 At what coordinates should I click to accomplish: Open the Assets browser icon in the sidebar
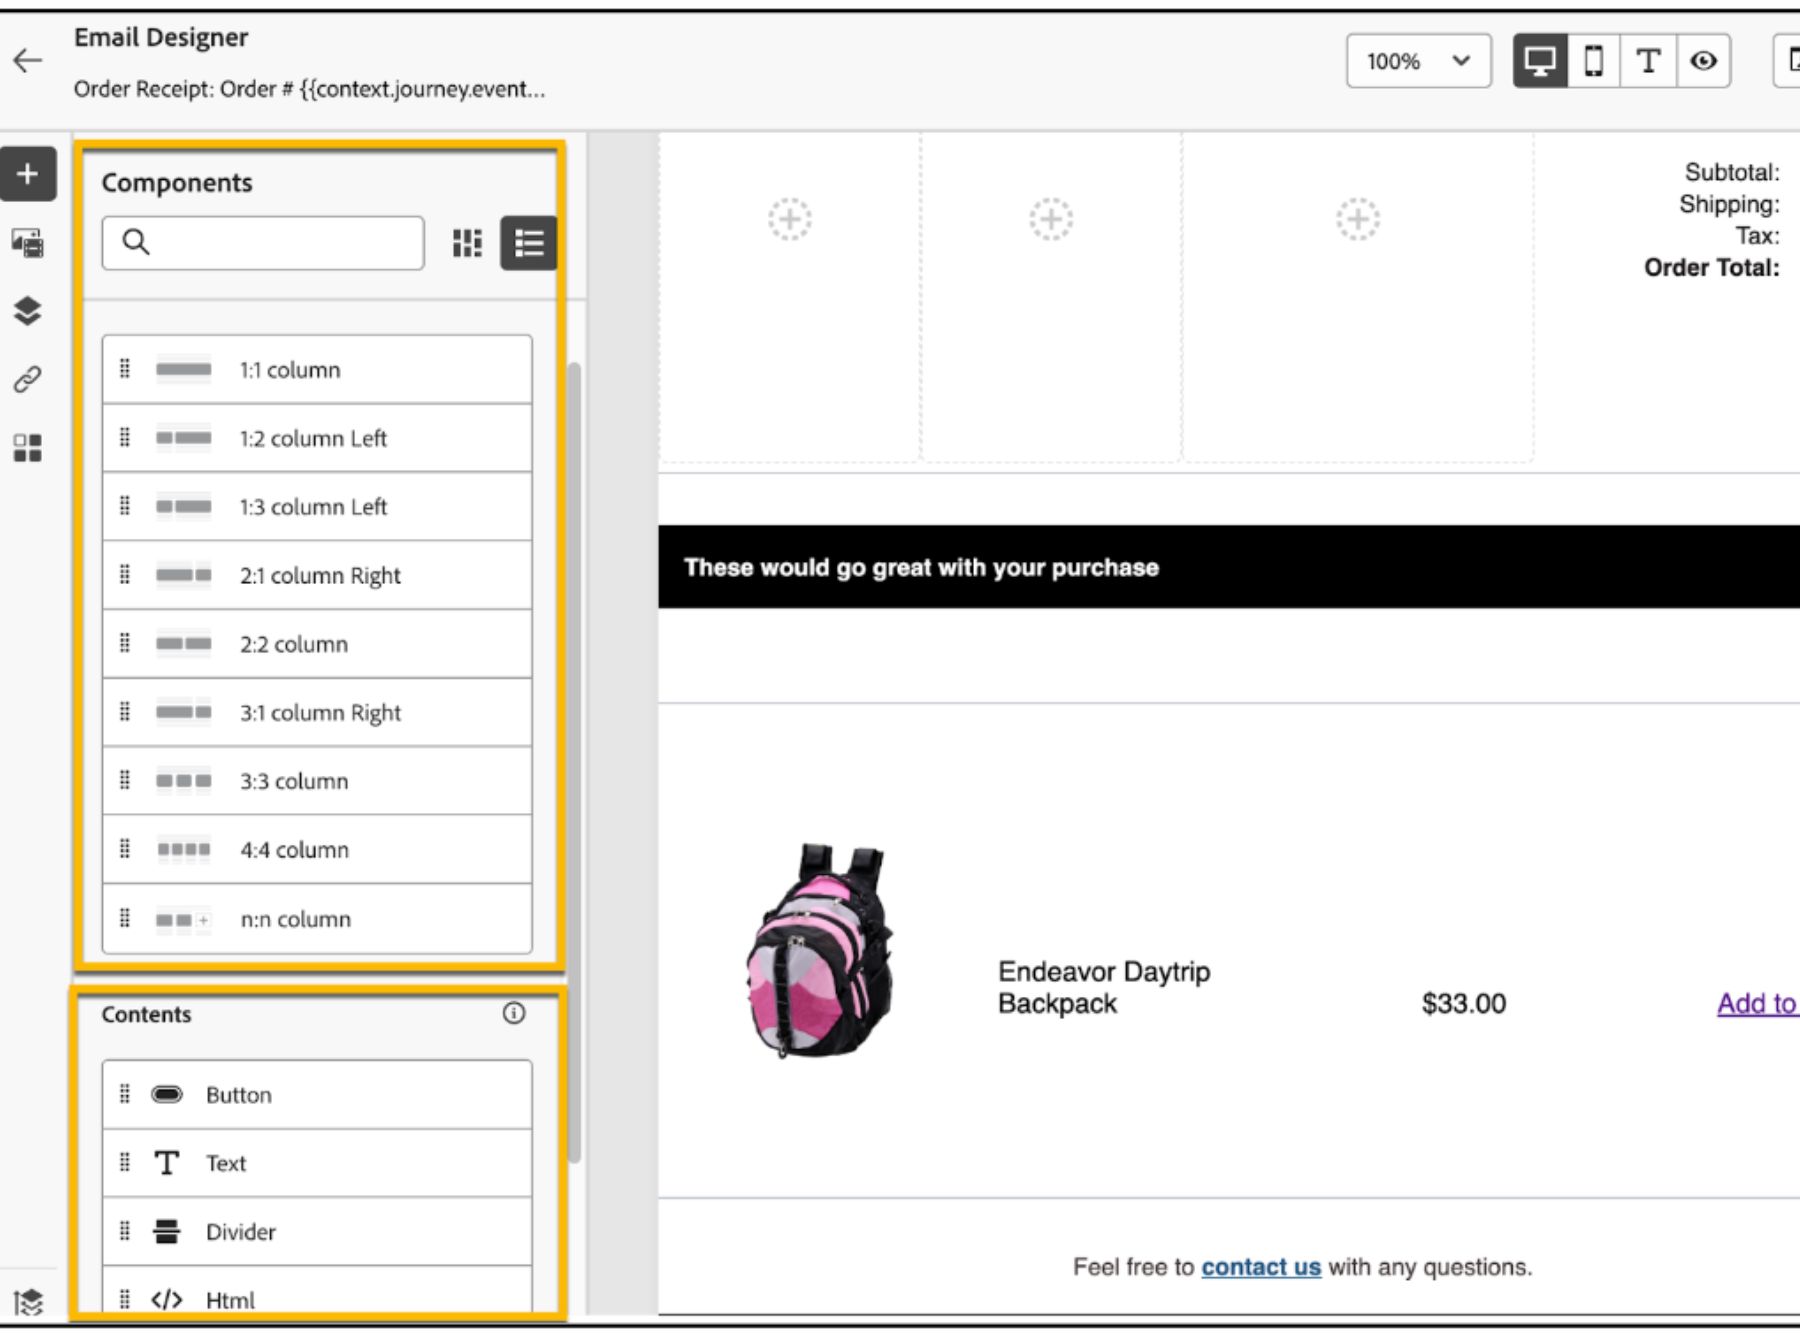pos(28,243)
